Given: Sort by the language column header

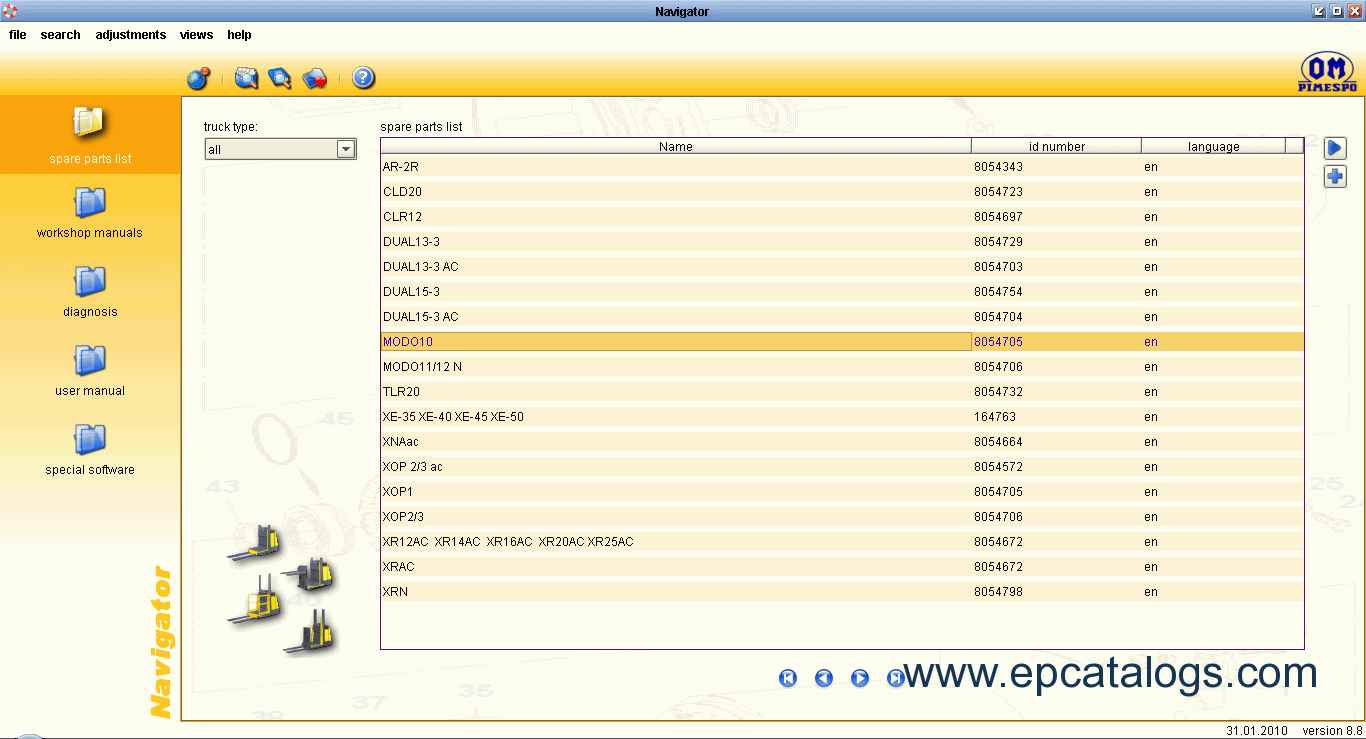Looking at the screenshot, I should click(x=1213, y=146).
